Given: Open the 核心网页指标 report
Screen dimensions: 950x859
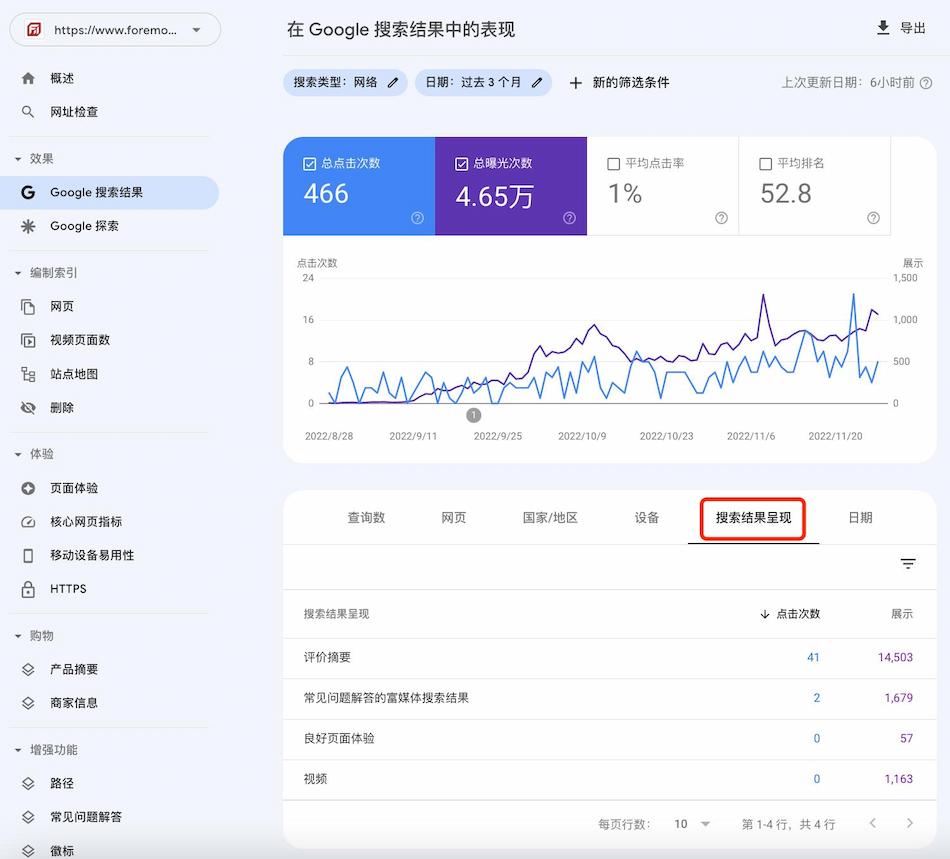Looking at the screenshot, I should tap(90, 521).
